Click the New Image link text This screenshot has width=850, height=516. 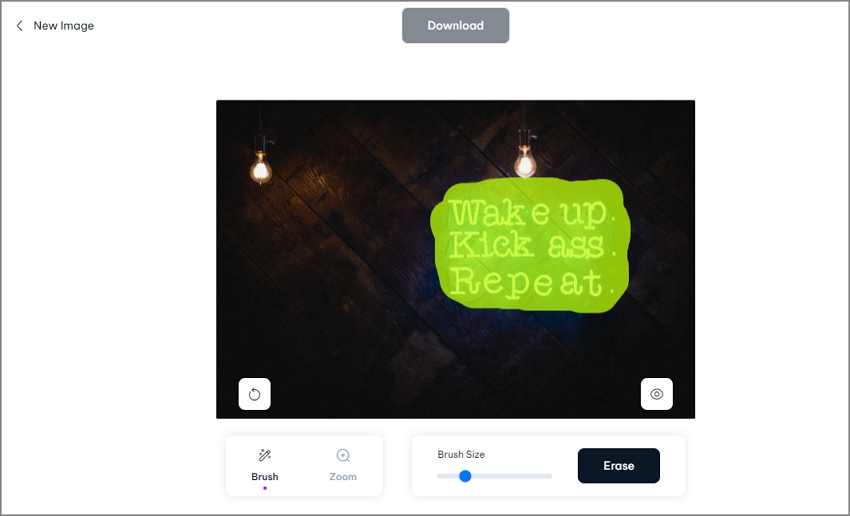click(63, 26)
